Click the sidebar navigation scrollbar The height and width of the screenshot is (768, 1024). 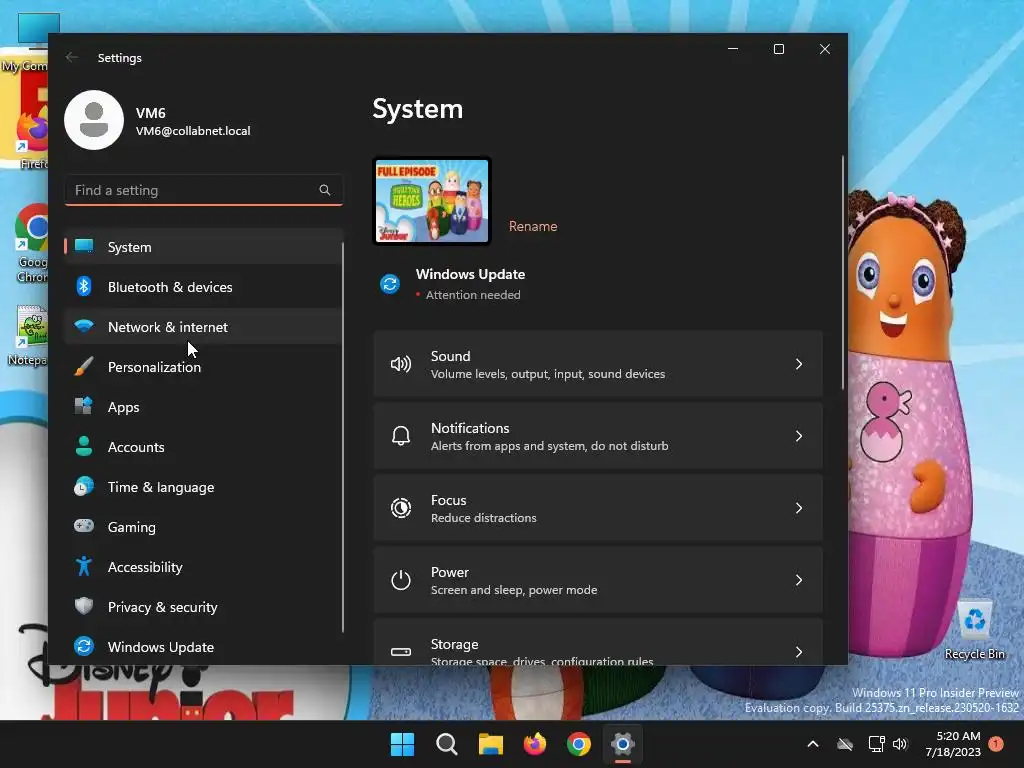pyautogui.click(x=343, y=438)
